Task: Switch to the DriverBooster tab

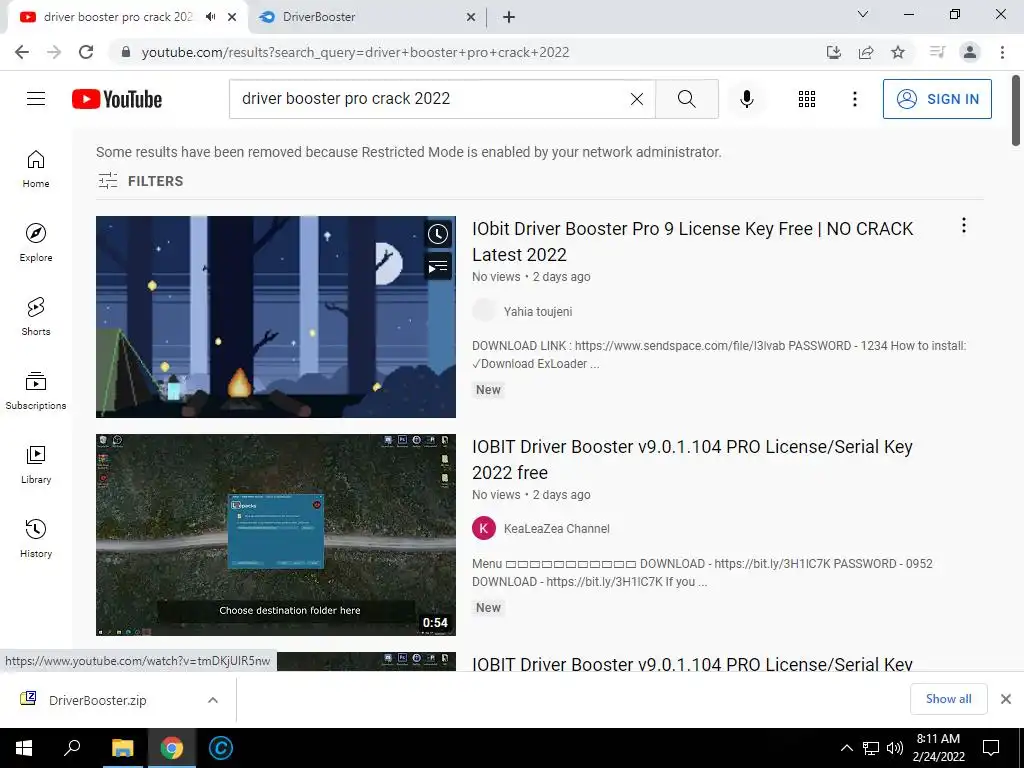Action: pos(366,17)
